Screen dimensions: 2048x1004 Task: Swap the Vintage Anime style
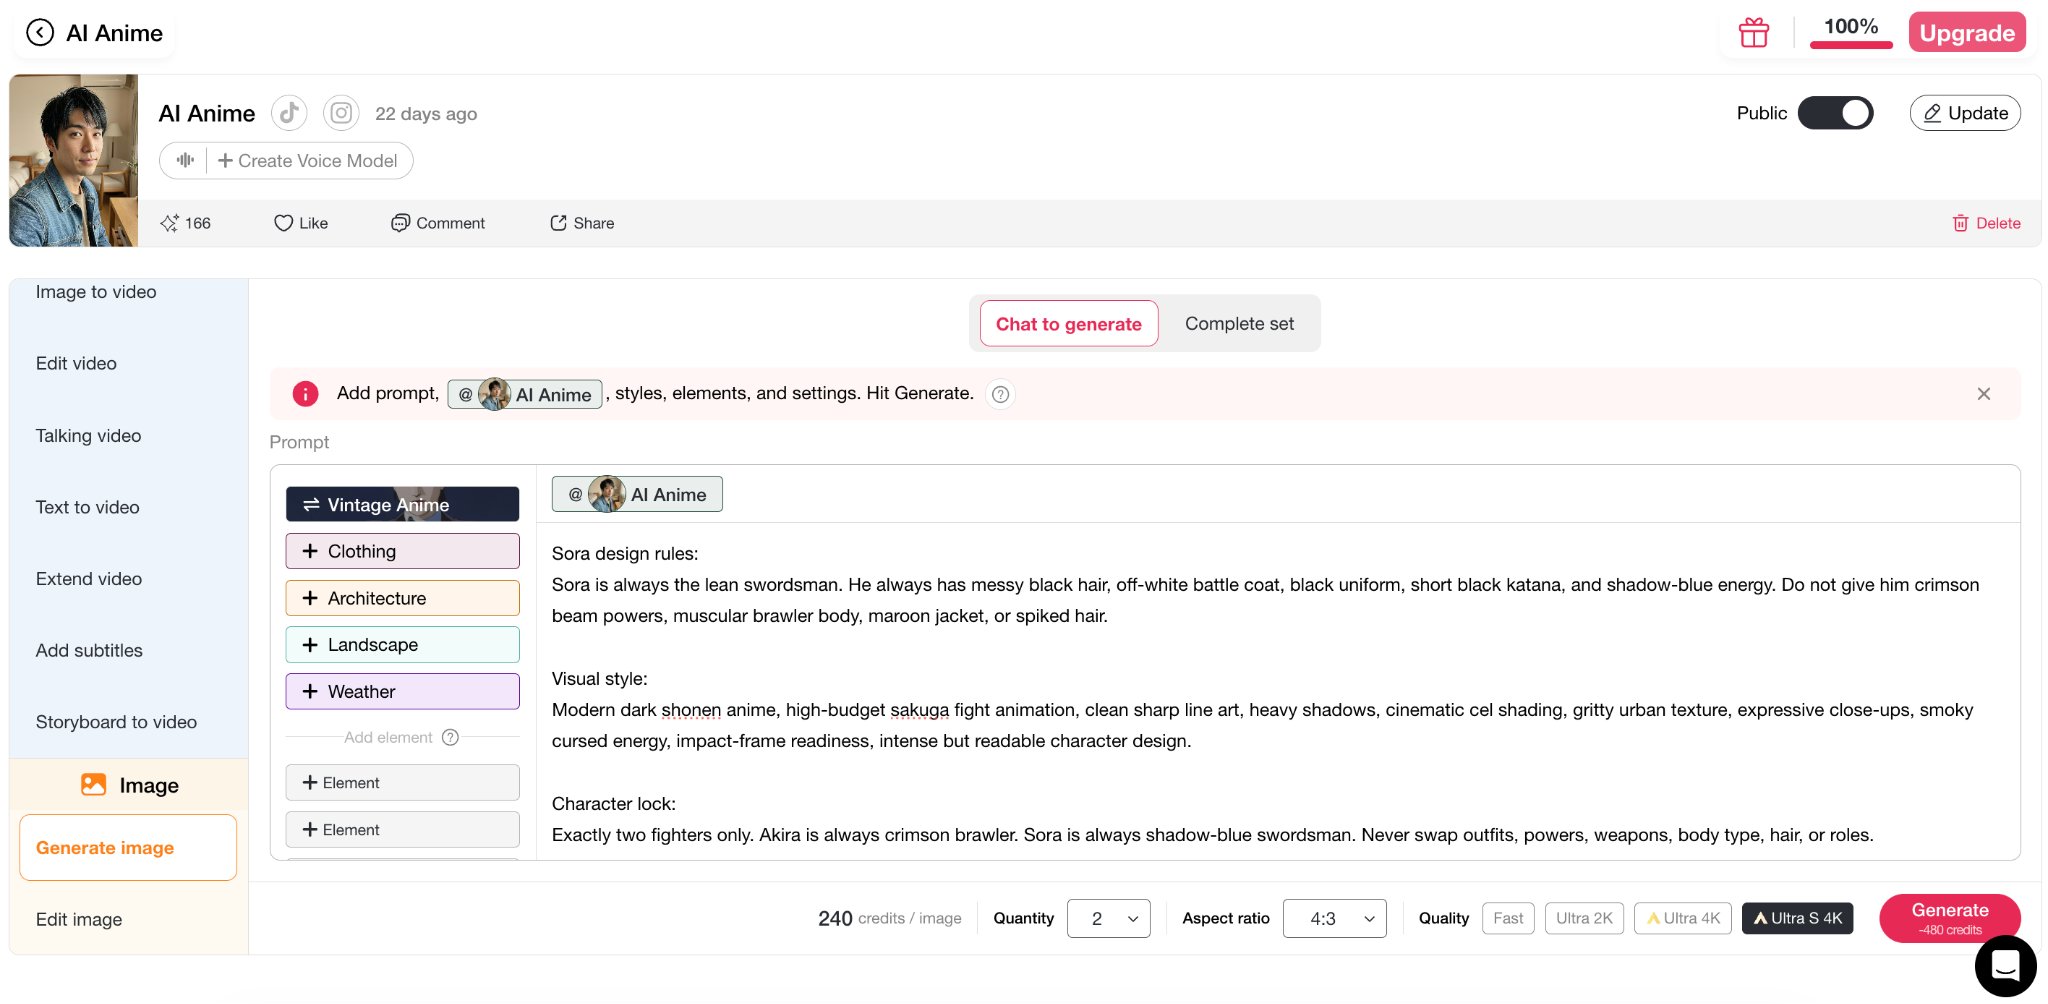[402, 504]
